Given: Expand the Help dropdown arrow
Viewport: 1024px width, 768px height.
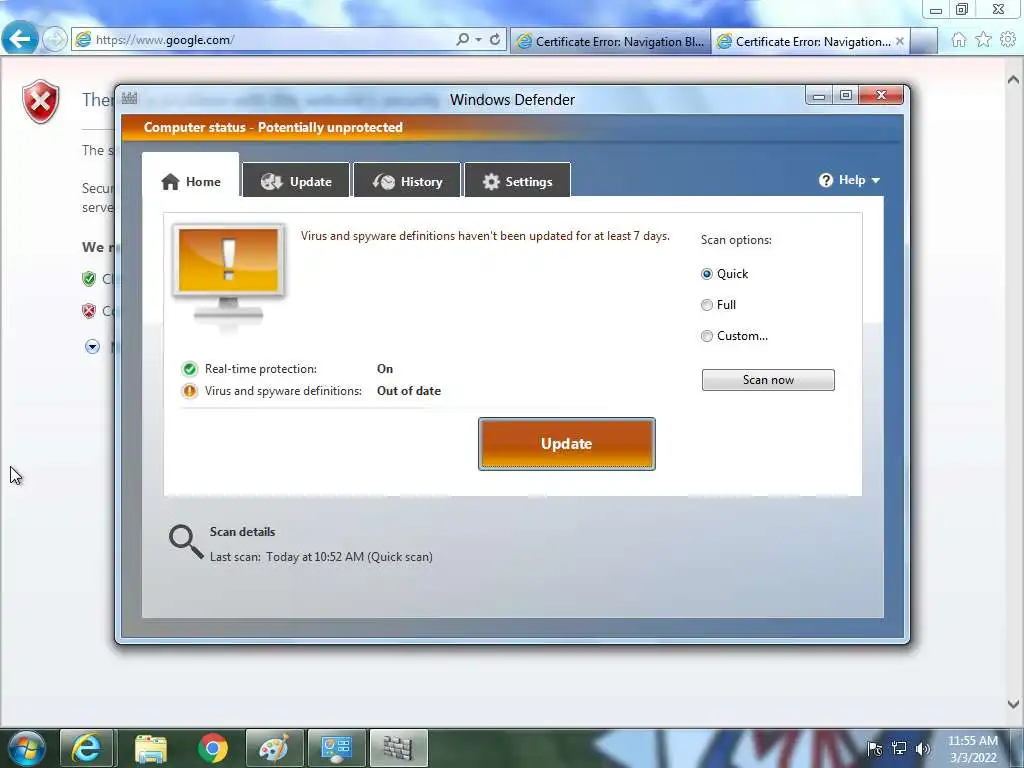Looking at the screenshot, I should [x=876, y=181].
